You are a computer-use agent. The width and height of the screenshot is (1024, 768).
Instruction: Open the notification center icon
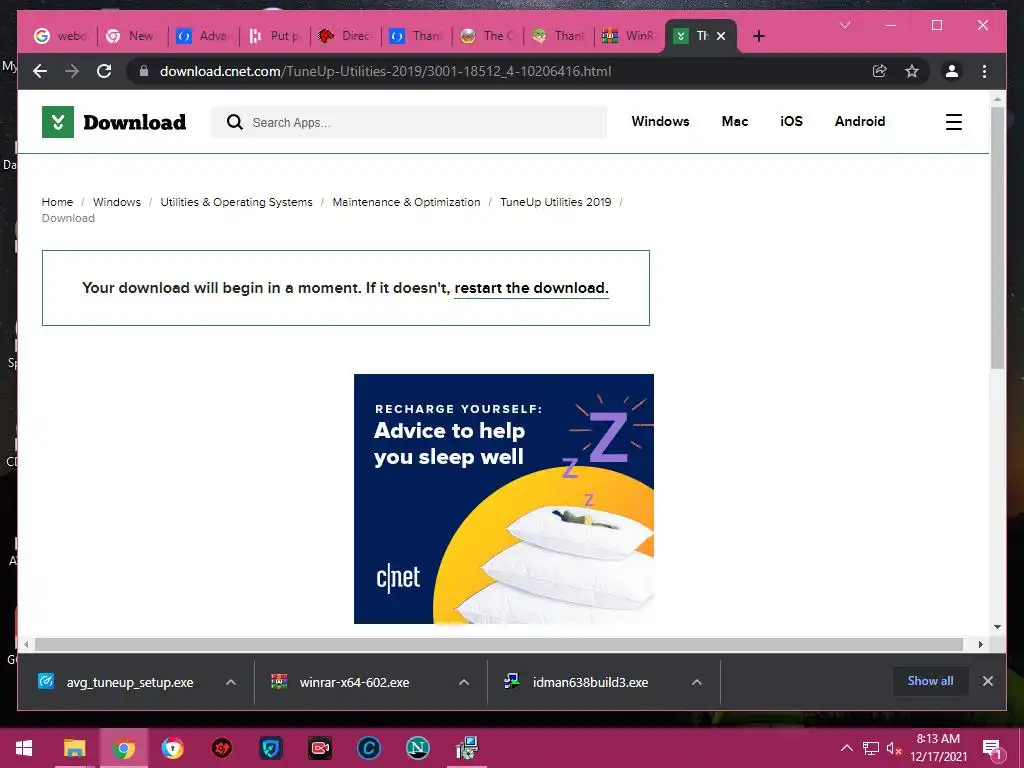[x=993, y=749]
